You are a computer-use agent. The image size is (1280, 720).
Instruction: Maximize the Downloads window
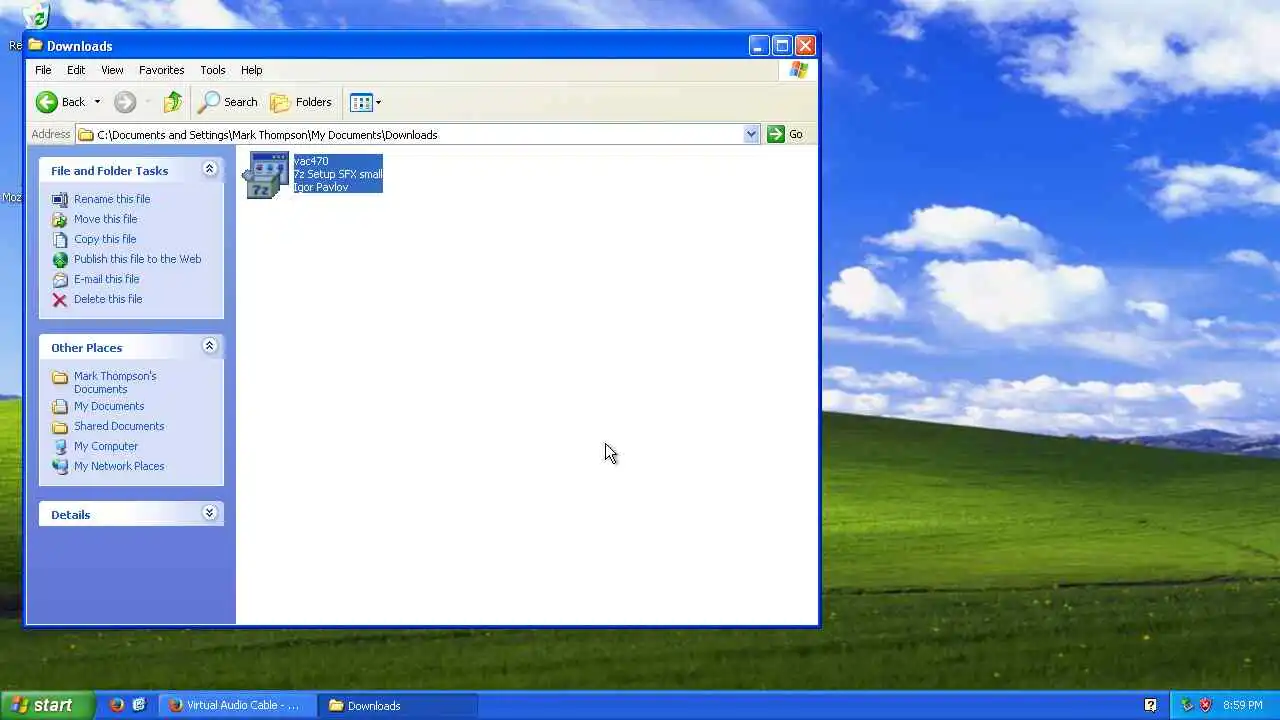782,45
